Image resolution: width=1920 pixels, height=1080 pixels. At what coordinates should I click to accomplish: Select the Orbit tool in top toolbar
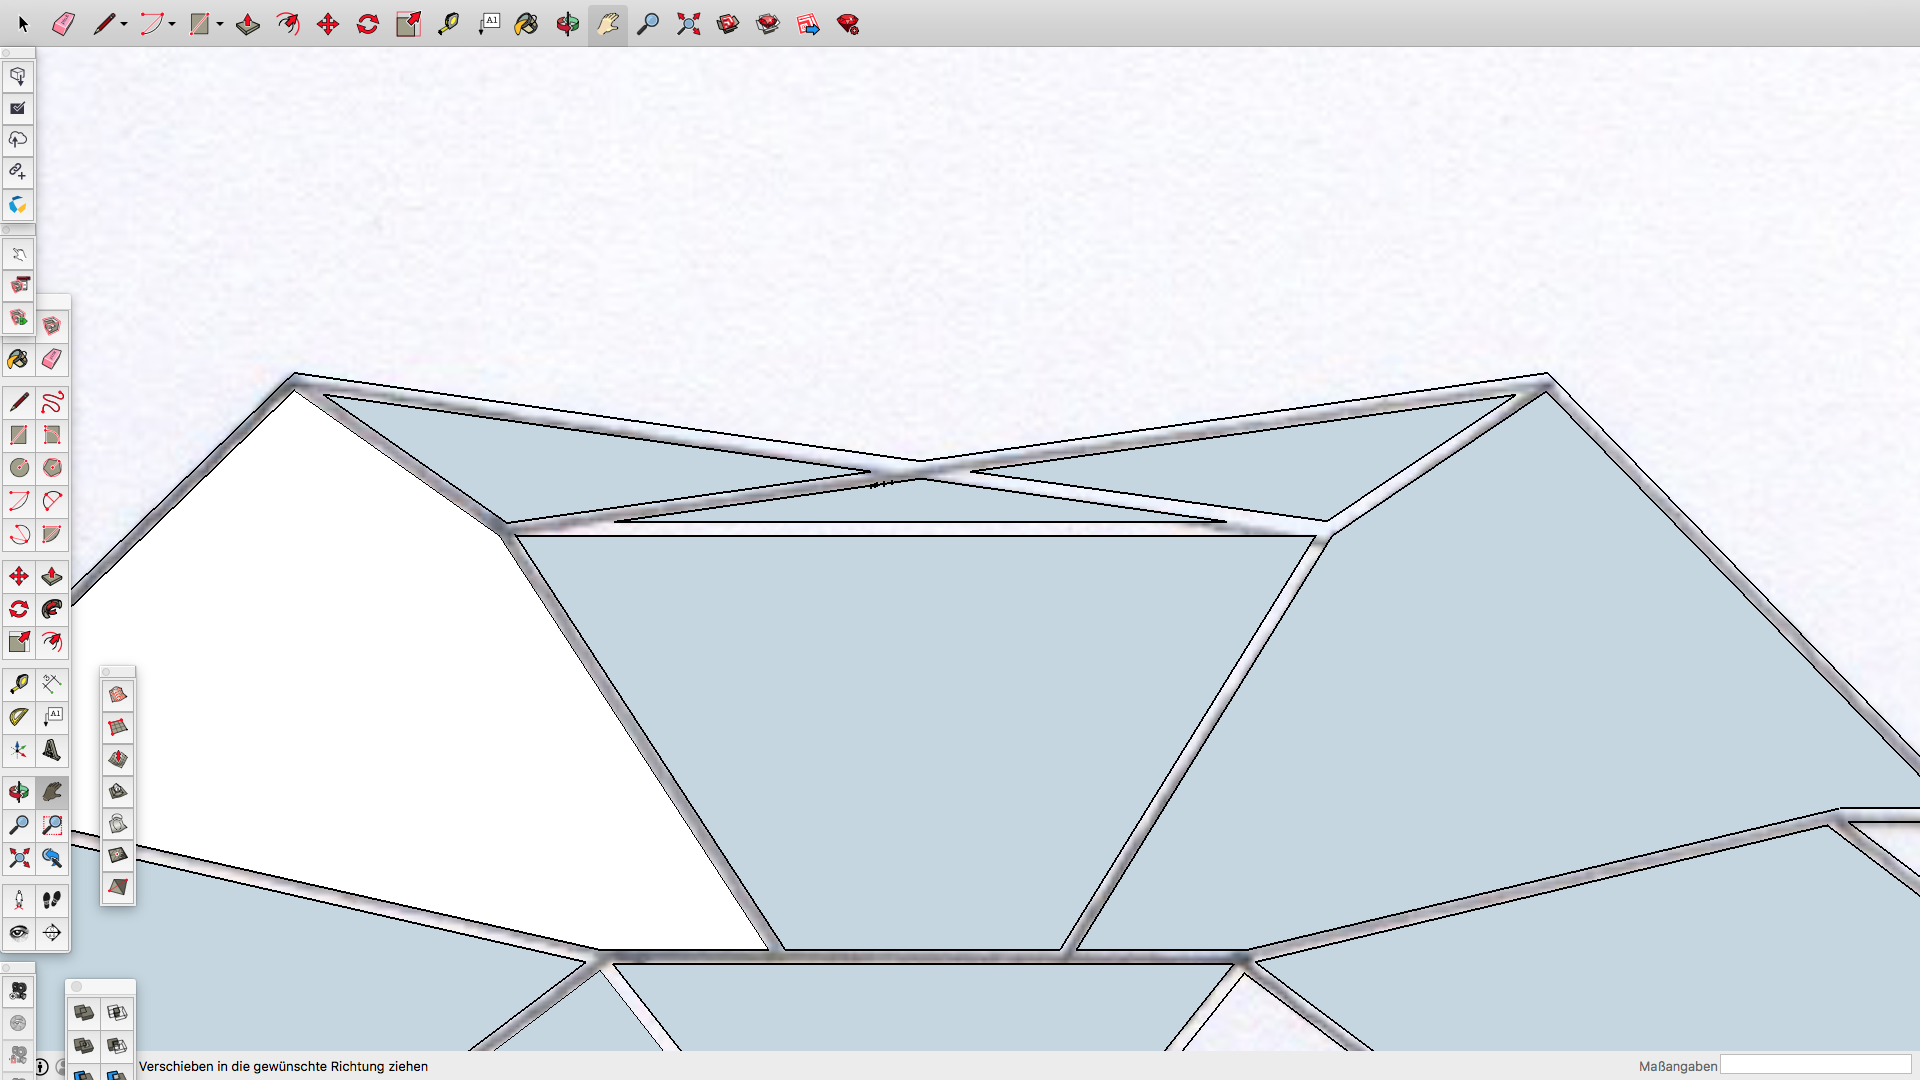[567, 24]
